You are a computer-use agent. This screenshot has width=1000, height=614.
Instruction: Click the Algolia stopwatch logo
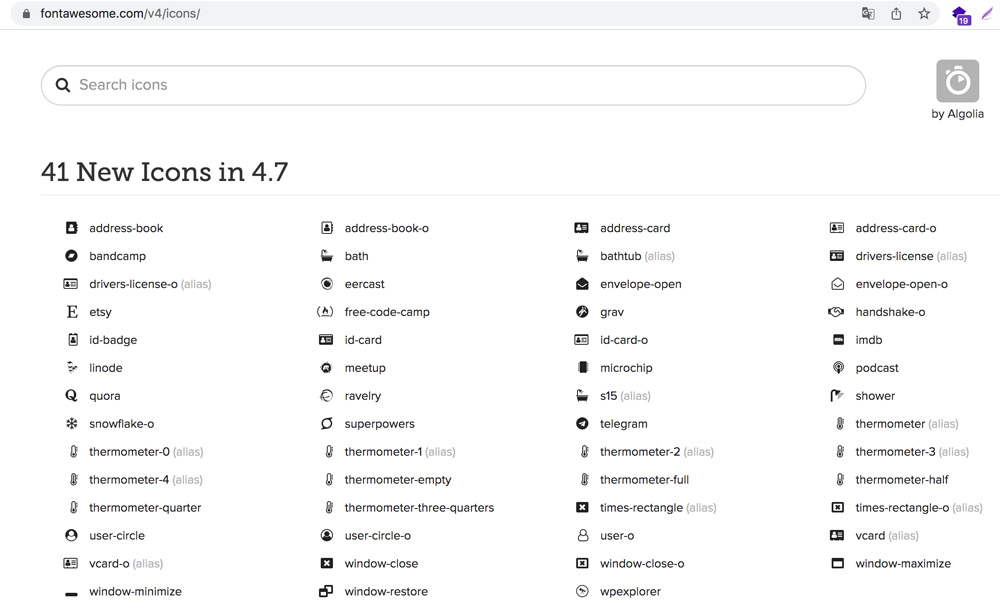957,81
